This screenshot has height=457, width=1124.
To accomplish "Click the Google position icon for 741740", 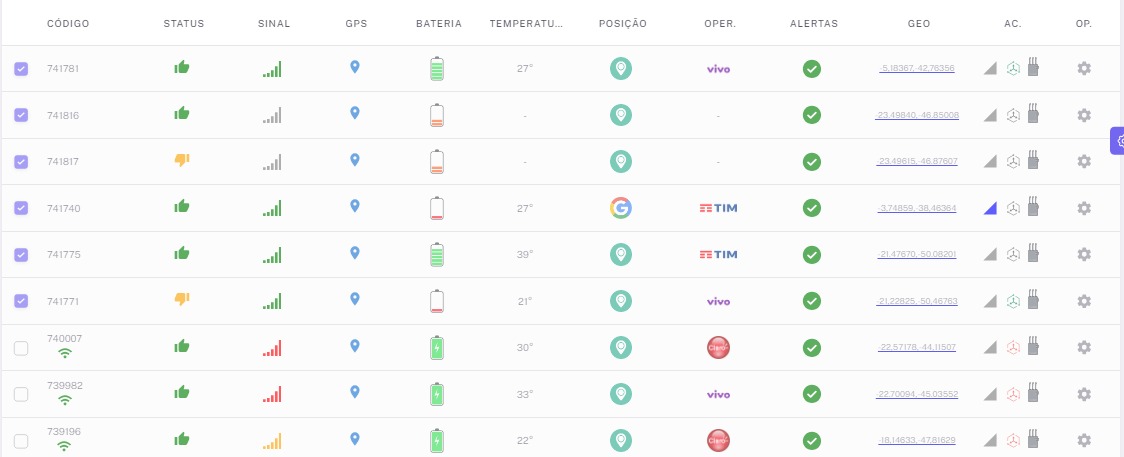I will coord(621,208).
